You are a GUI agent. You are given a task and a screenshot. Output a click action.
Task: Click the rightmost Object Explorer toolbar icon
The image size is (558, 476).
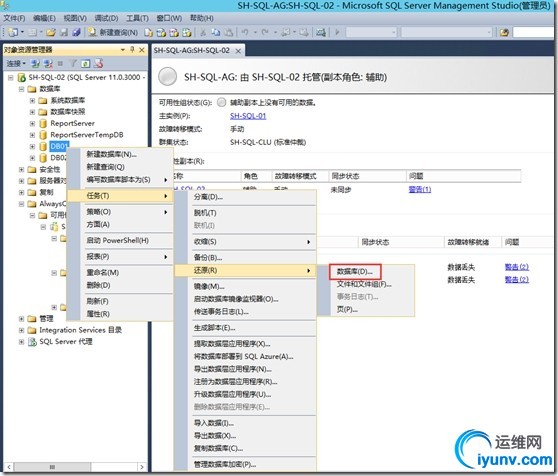click(99, 64)
